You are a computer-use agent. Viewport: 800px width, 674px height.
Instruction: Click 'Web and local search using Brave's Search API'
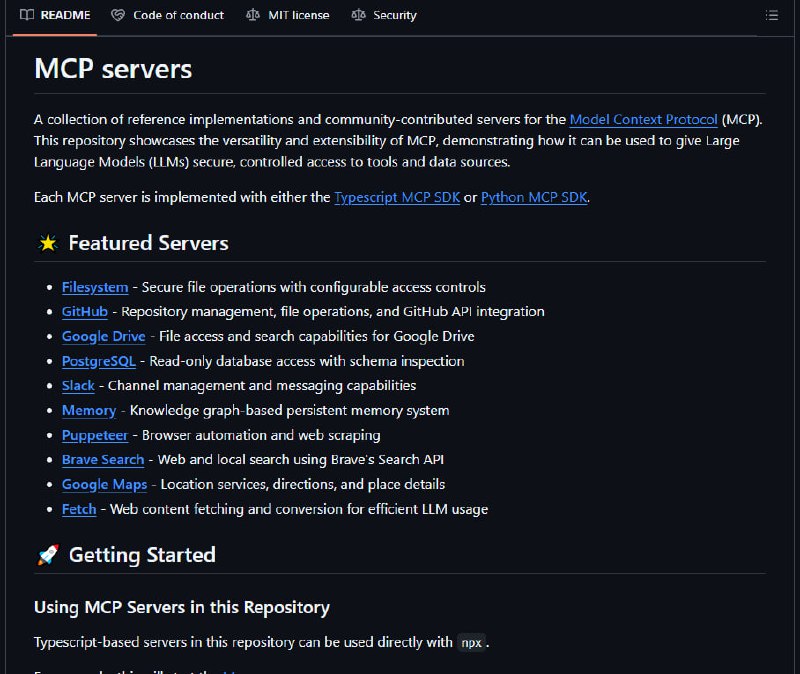[x=301, y=460]
